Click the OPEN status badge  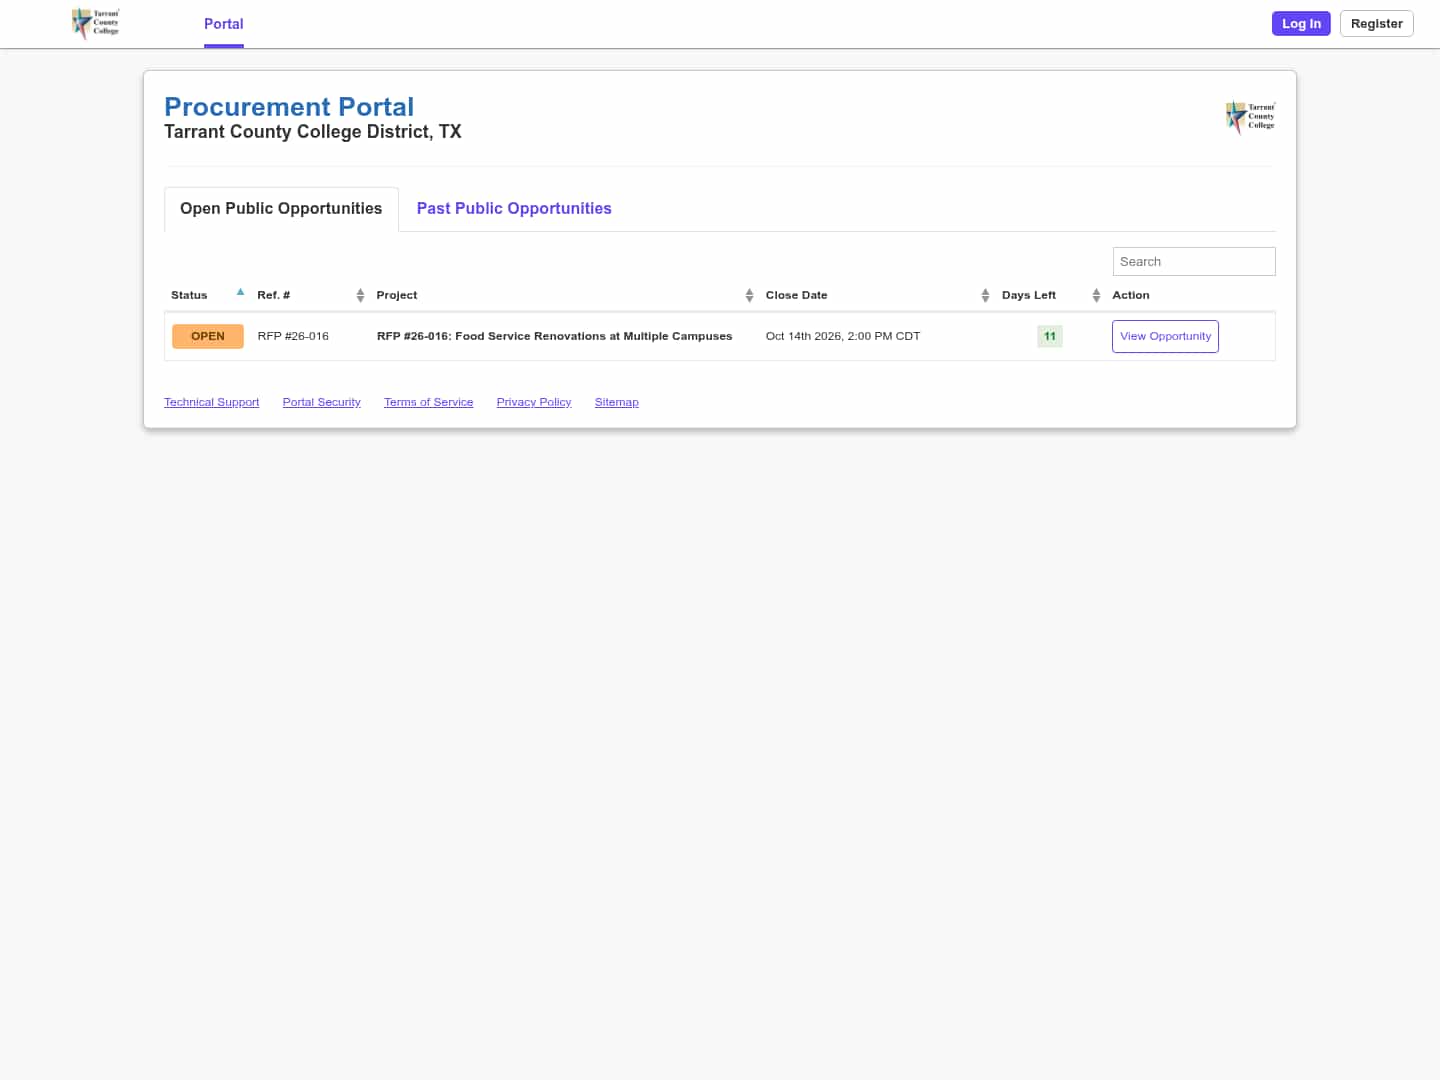(208, 336)
